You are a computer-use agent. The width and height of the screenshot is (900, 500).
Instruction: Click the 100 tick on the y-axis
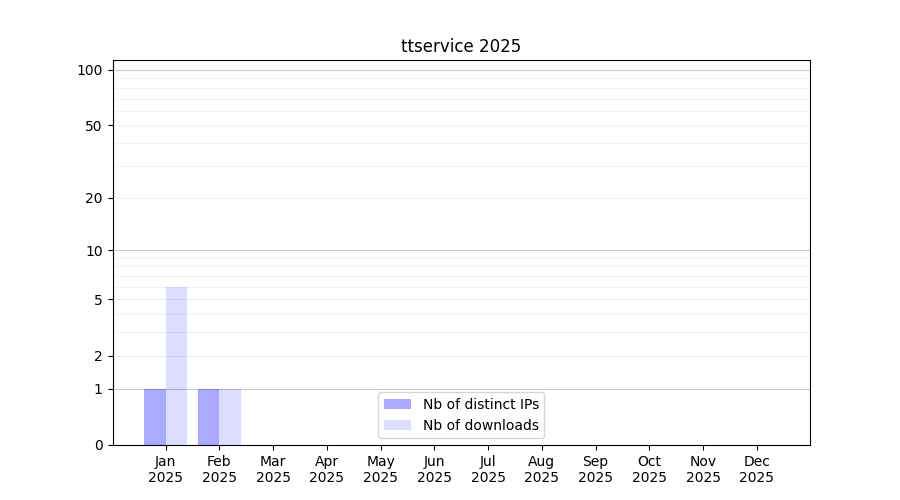click(90, 70)
